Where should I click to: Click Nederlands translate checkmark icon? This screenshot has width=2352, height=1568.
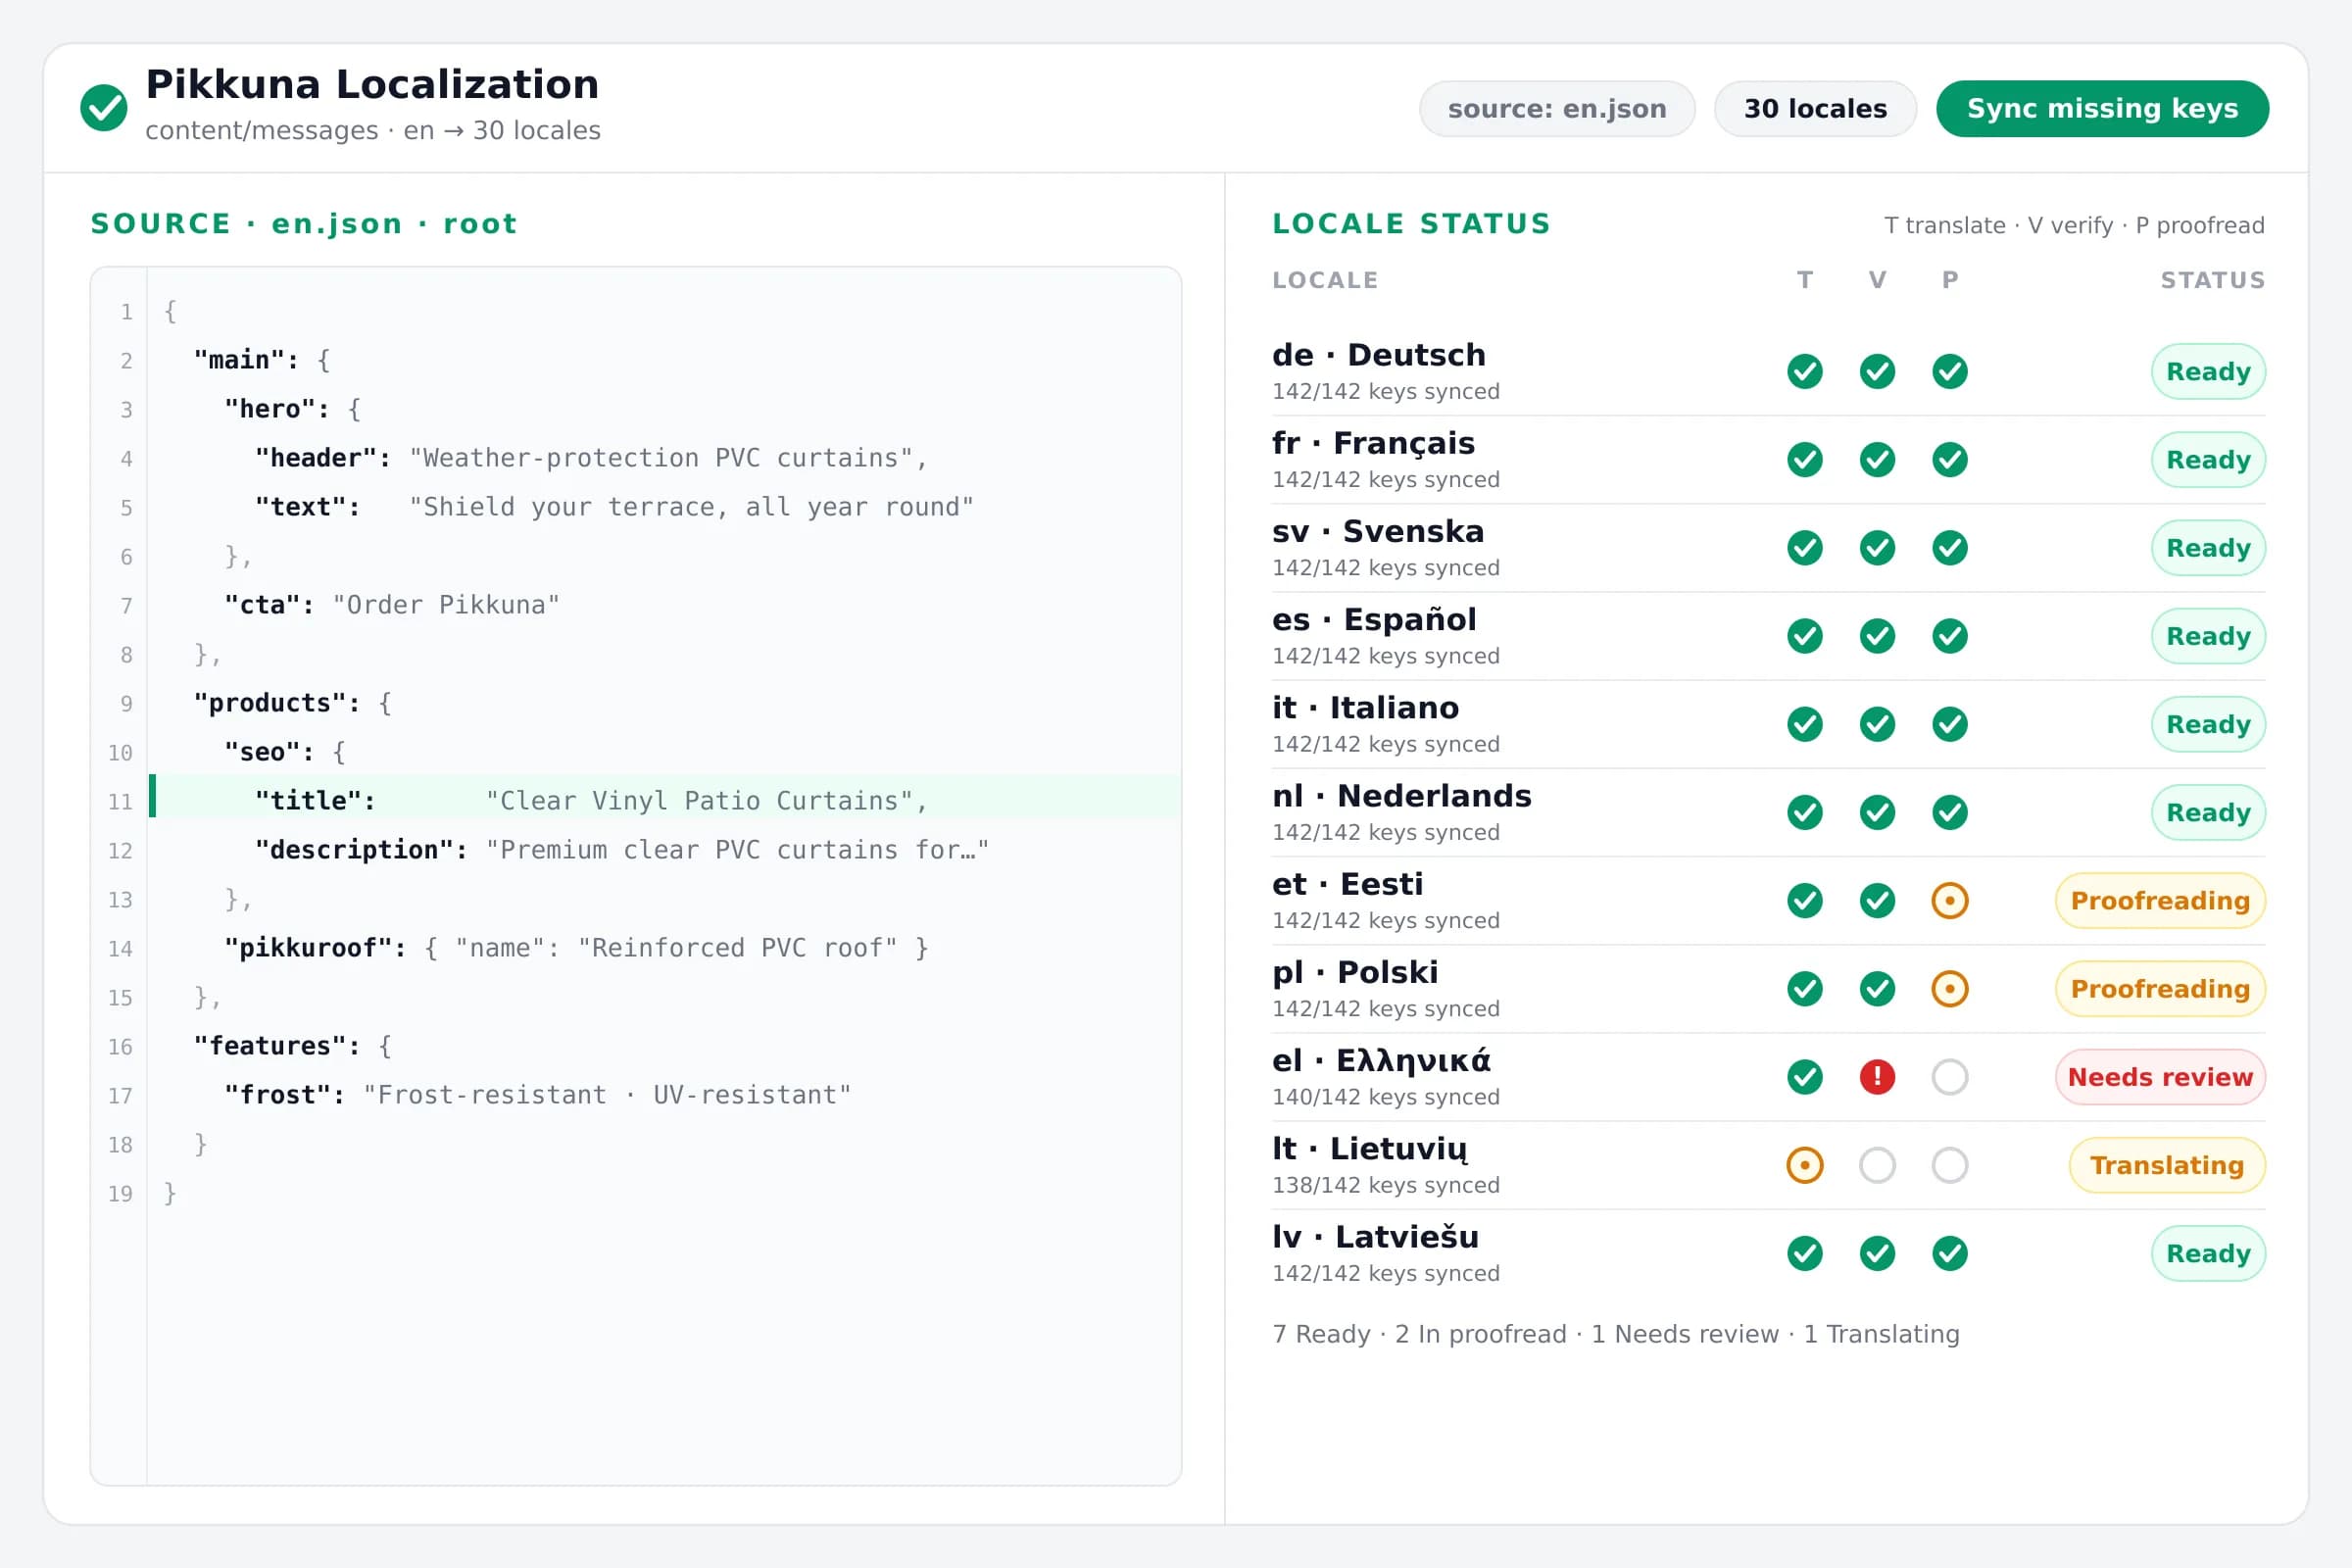point(1805,812)
